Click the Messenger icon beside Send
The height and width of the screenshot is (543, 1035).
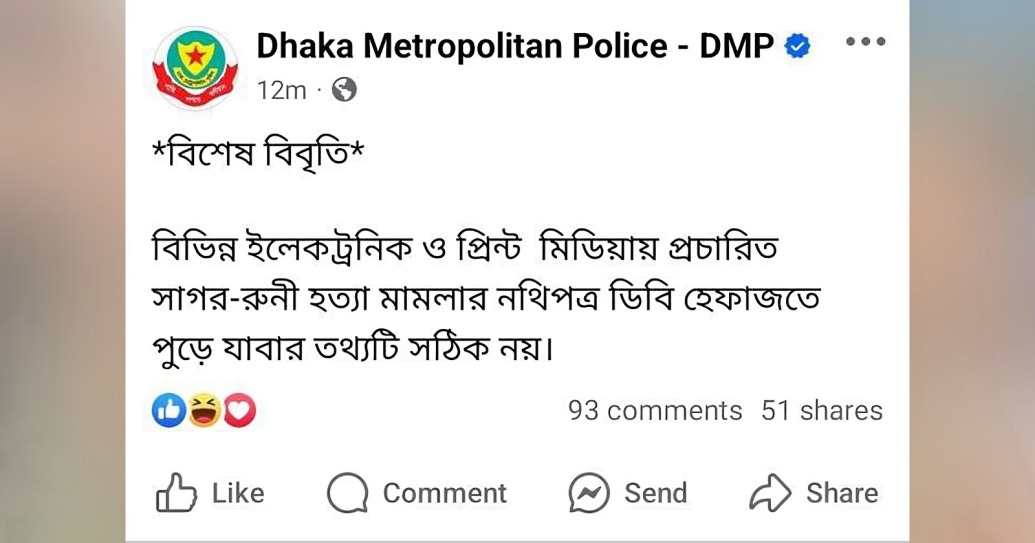(x=589, y=493)
